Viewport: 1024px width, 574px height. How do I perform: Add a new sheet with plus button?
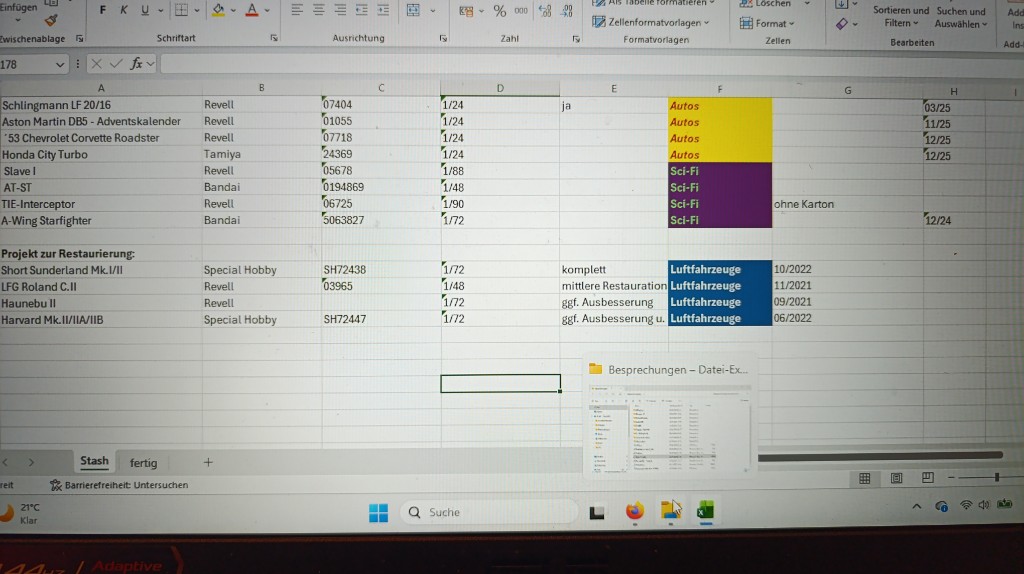[208, 462]
